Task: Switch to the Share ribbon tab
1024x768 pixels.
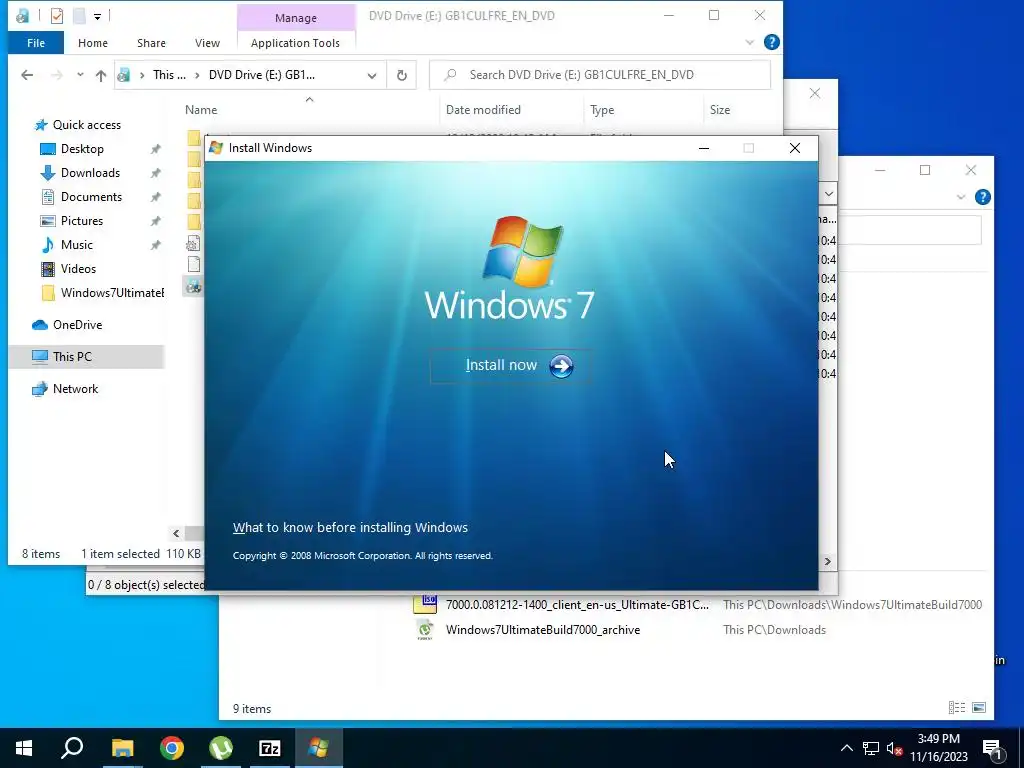Action: pyautogui.click(x=151, y=43)
